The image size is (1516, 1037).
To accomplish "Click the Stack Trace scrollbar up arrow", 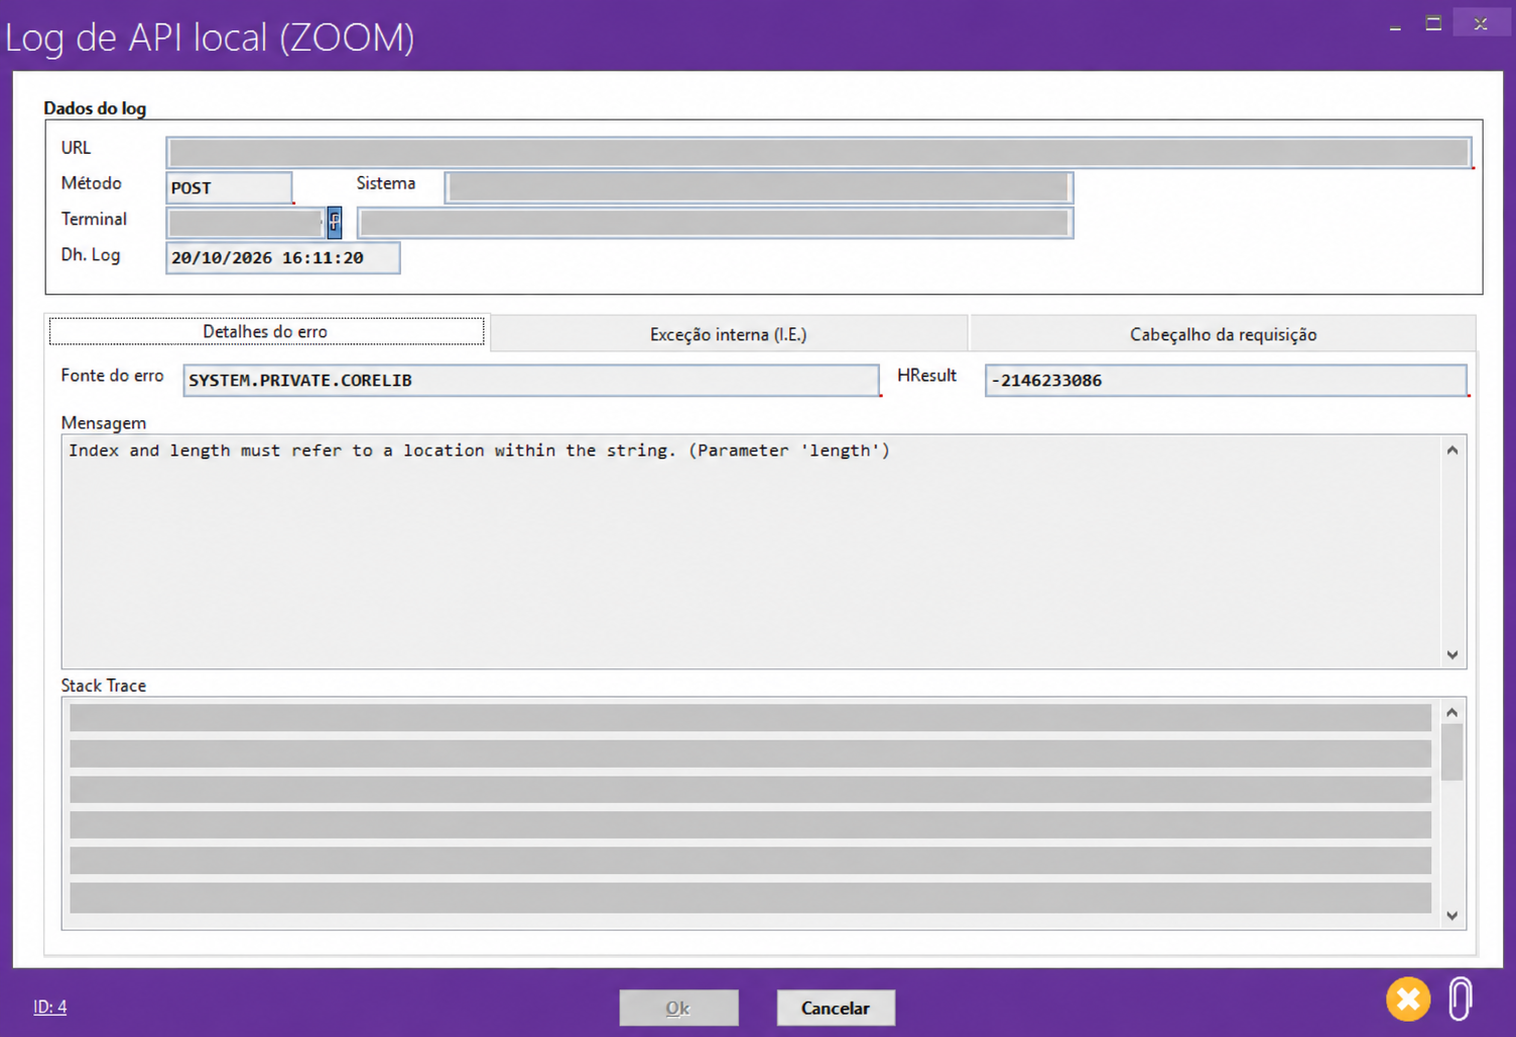I will (x=1453, y=712).
